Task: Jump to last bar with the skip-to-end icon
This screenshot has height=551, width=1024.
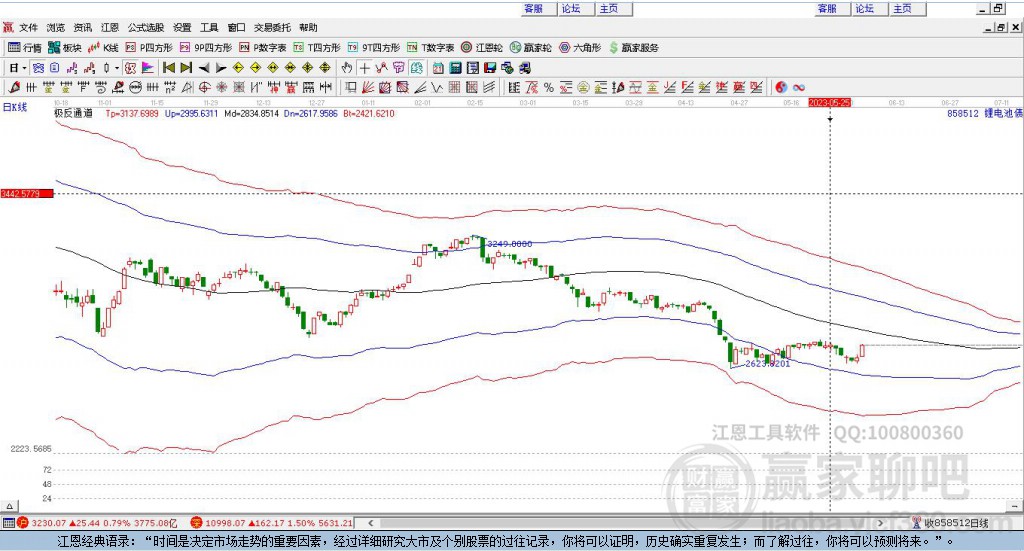Action: 186,68
